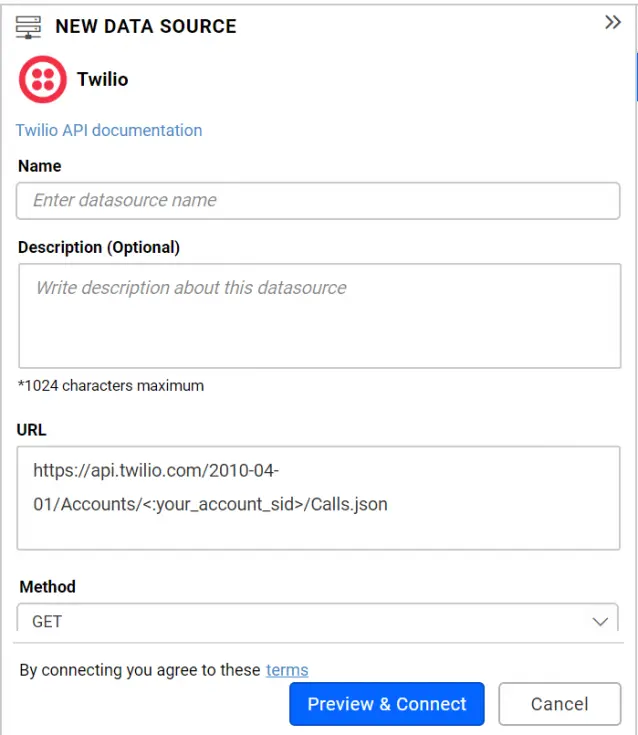Click the Name field label
Screen dimensions: 638x735
point(40,166)
